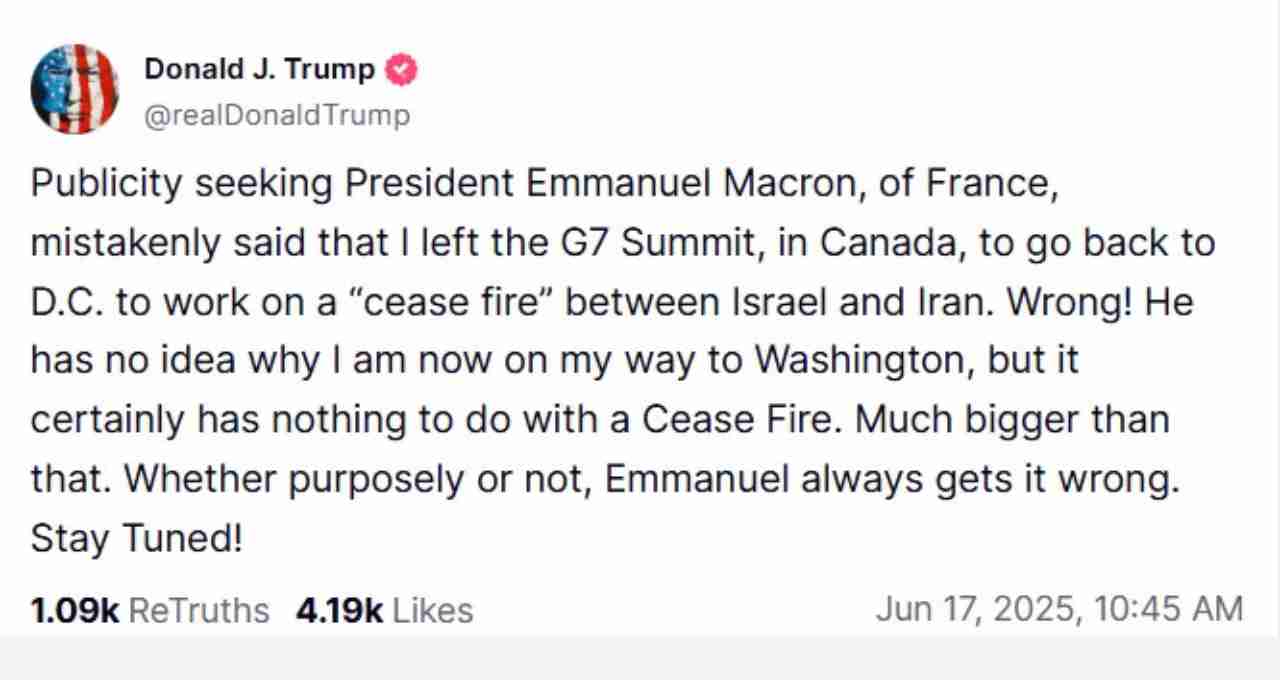View the 4.19k Likes list

[x=385, y=610]
